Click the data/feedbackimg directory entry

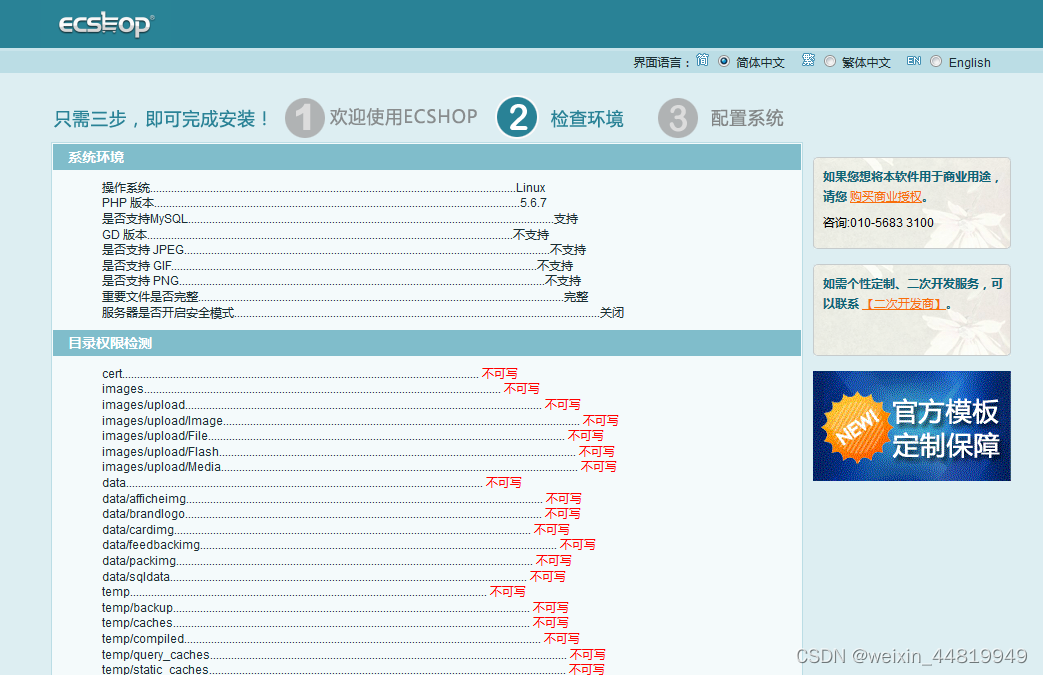click(349, 545)
